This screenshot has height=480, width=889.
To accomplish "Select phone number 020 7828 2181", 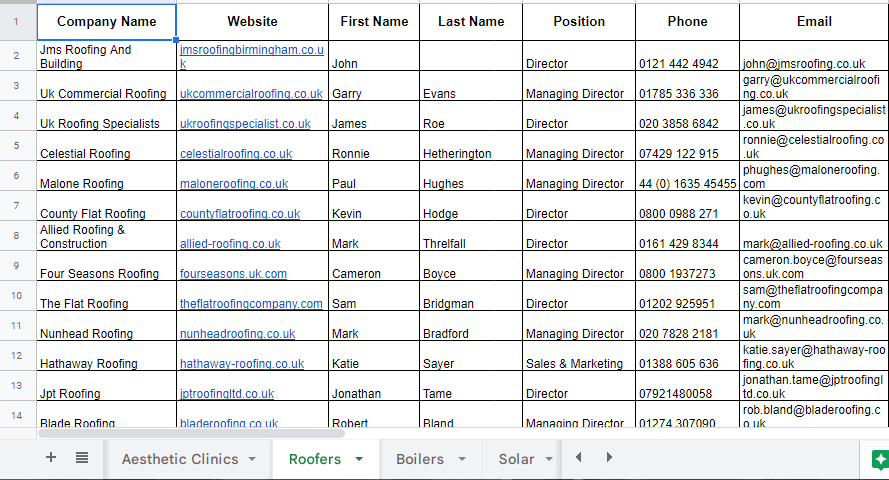I will click(x=687, y=326).
